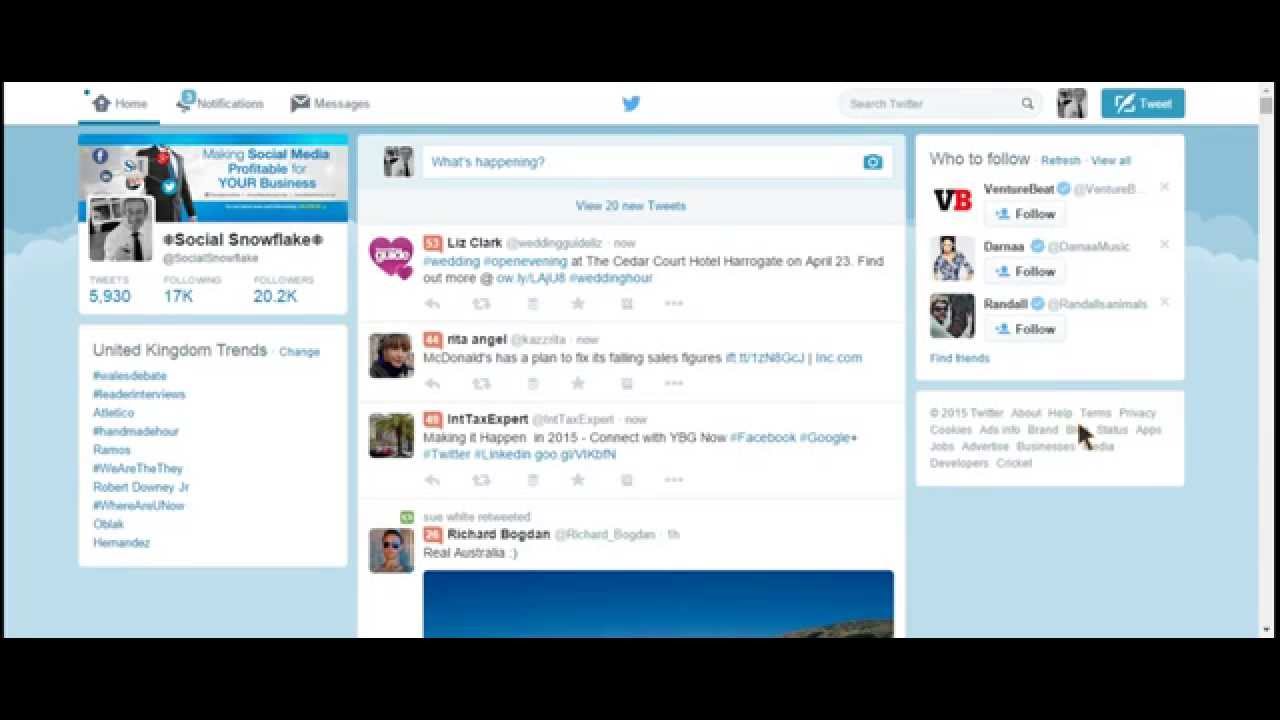Open rita angel's profile avatar

(x=391, y=355)
